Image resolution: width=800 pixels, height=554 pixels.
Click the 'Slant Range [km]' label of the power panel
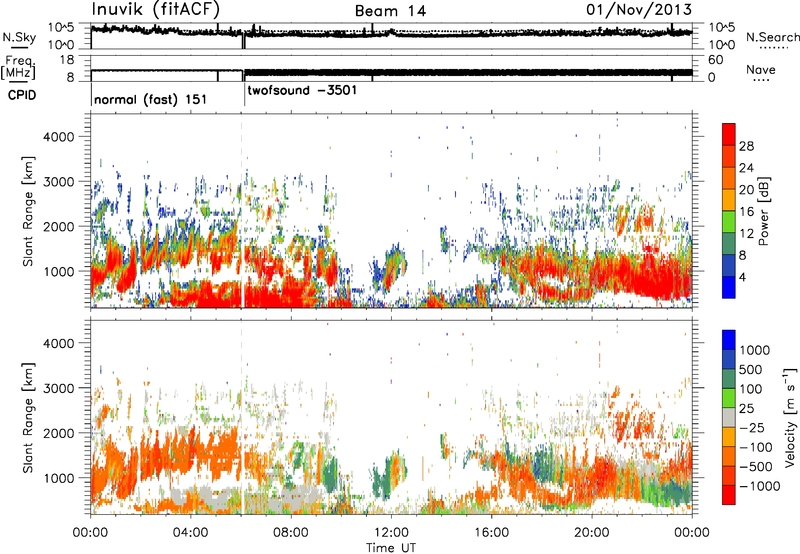click(28, 212)
